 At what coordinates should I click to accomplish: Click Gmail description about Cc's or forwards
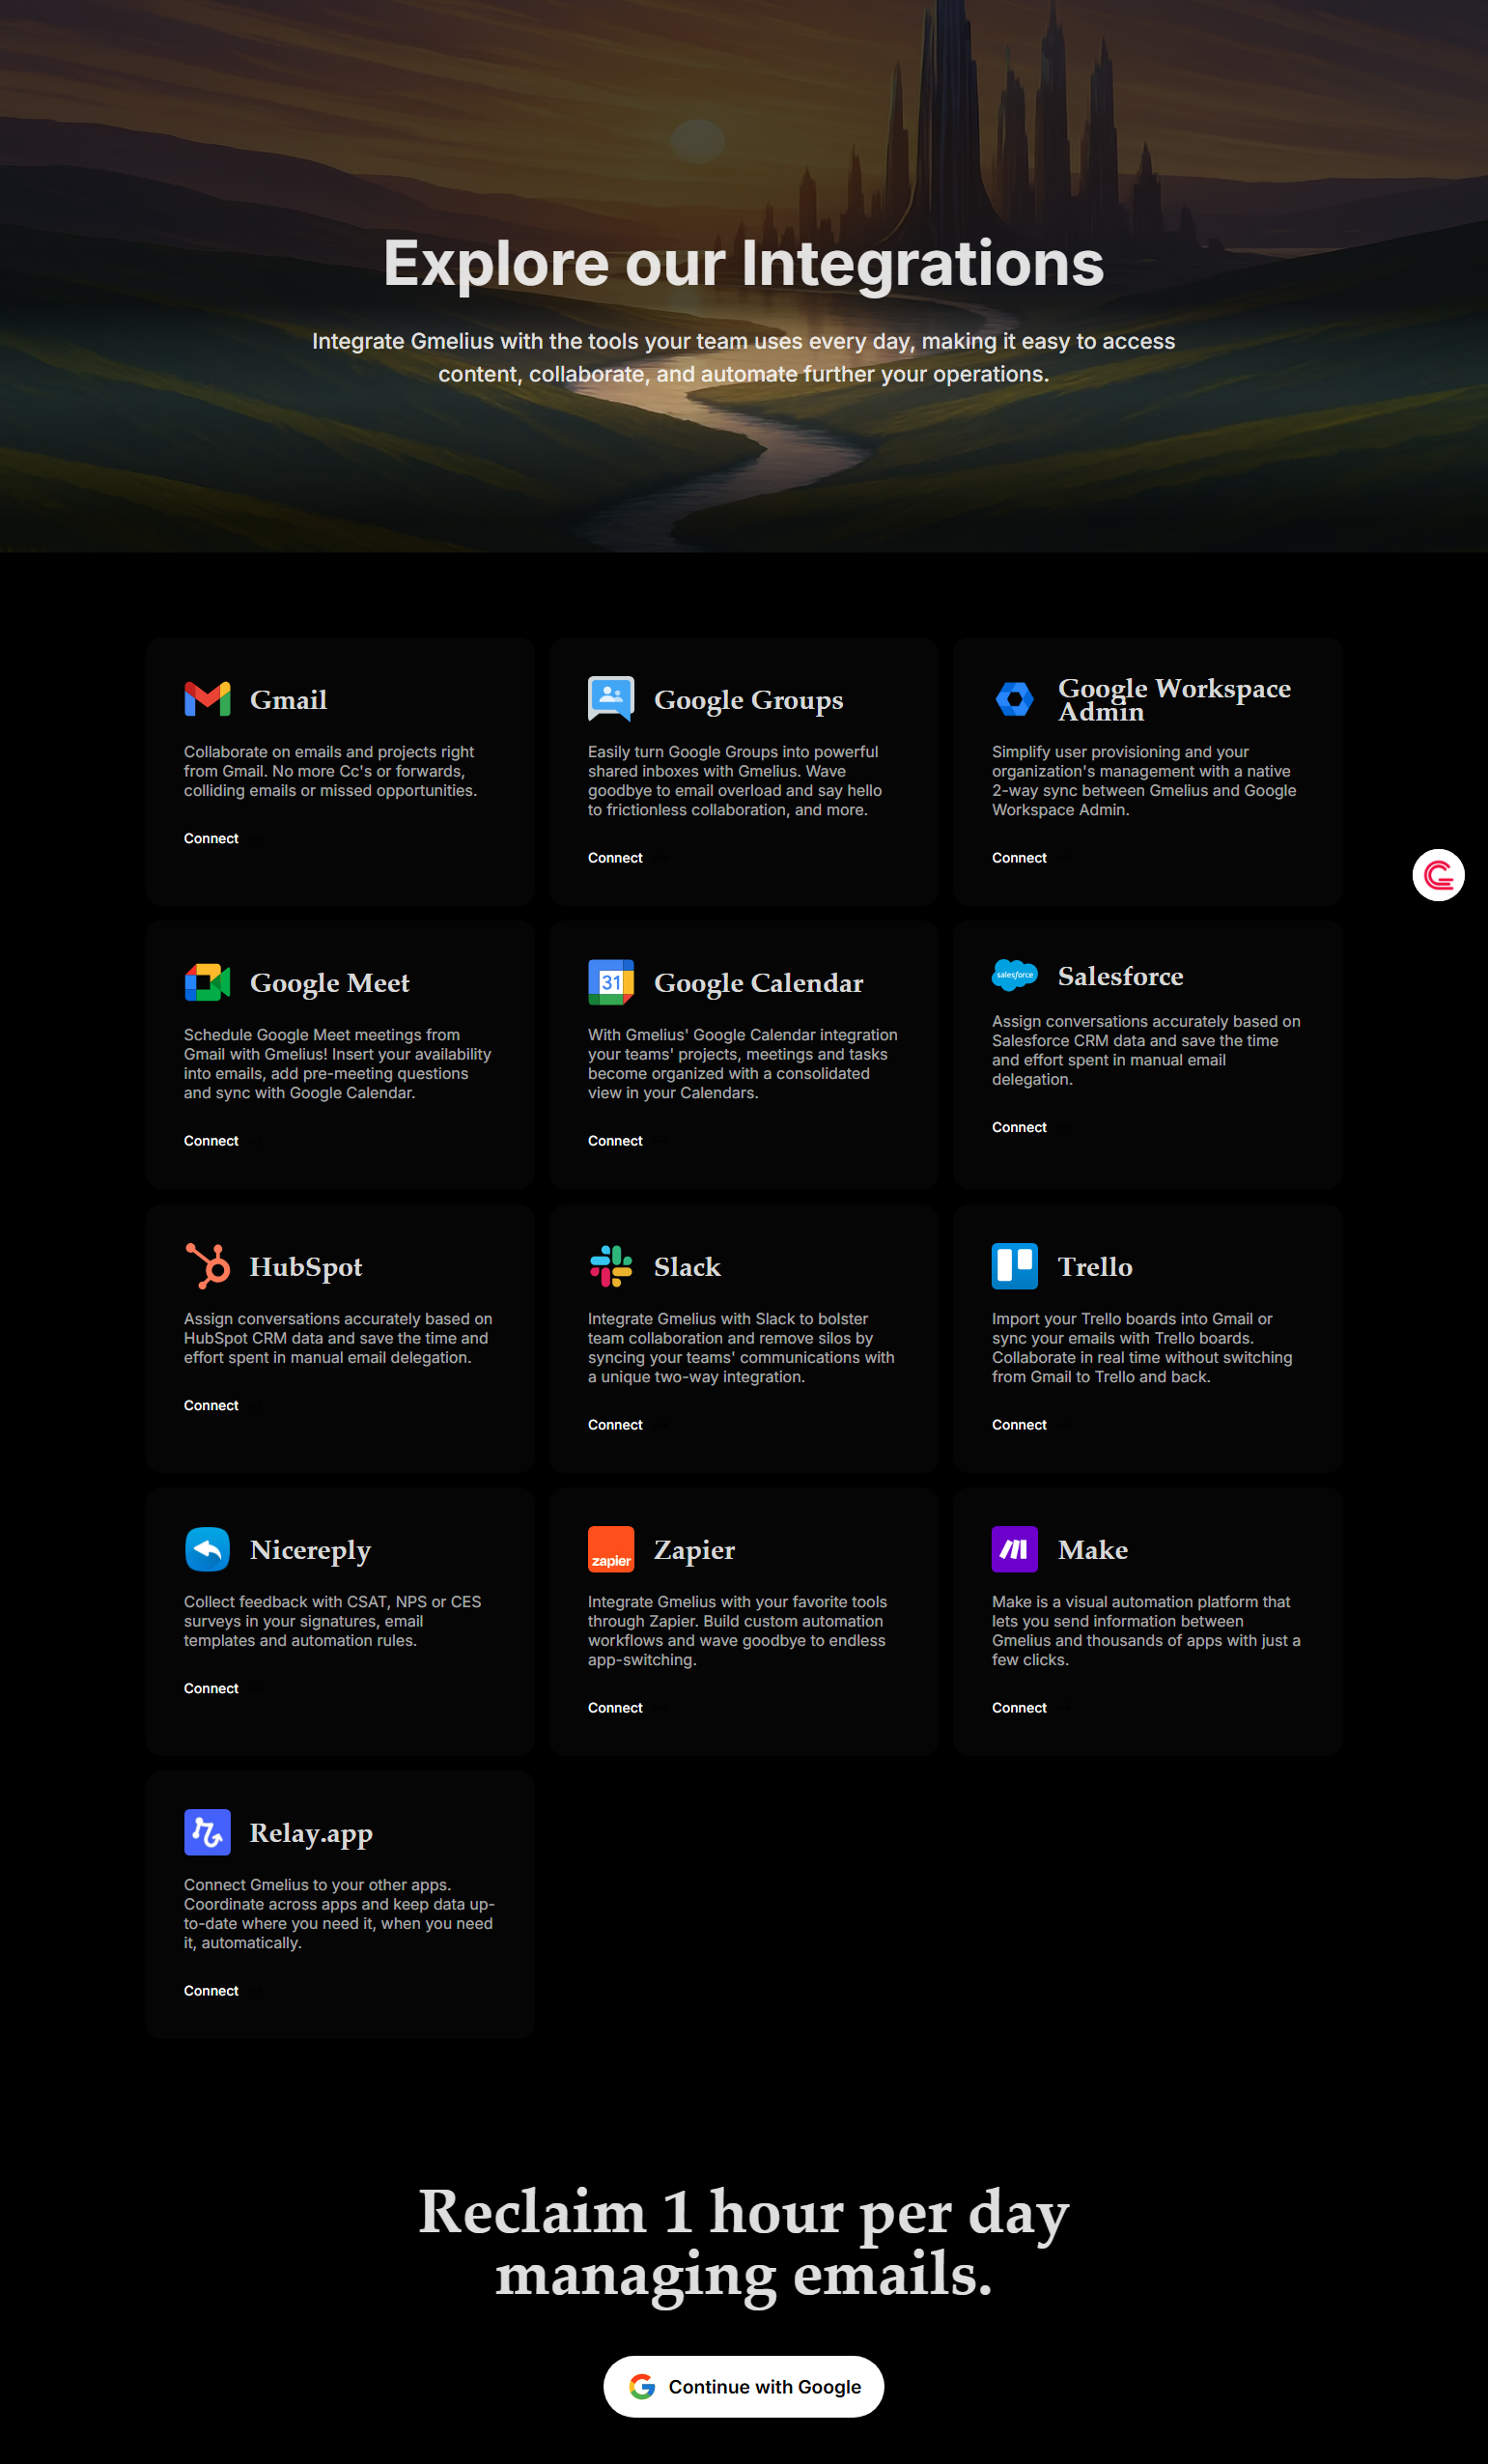330,771
